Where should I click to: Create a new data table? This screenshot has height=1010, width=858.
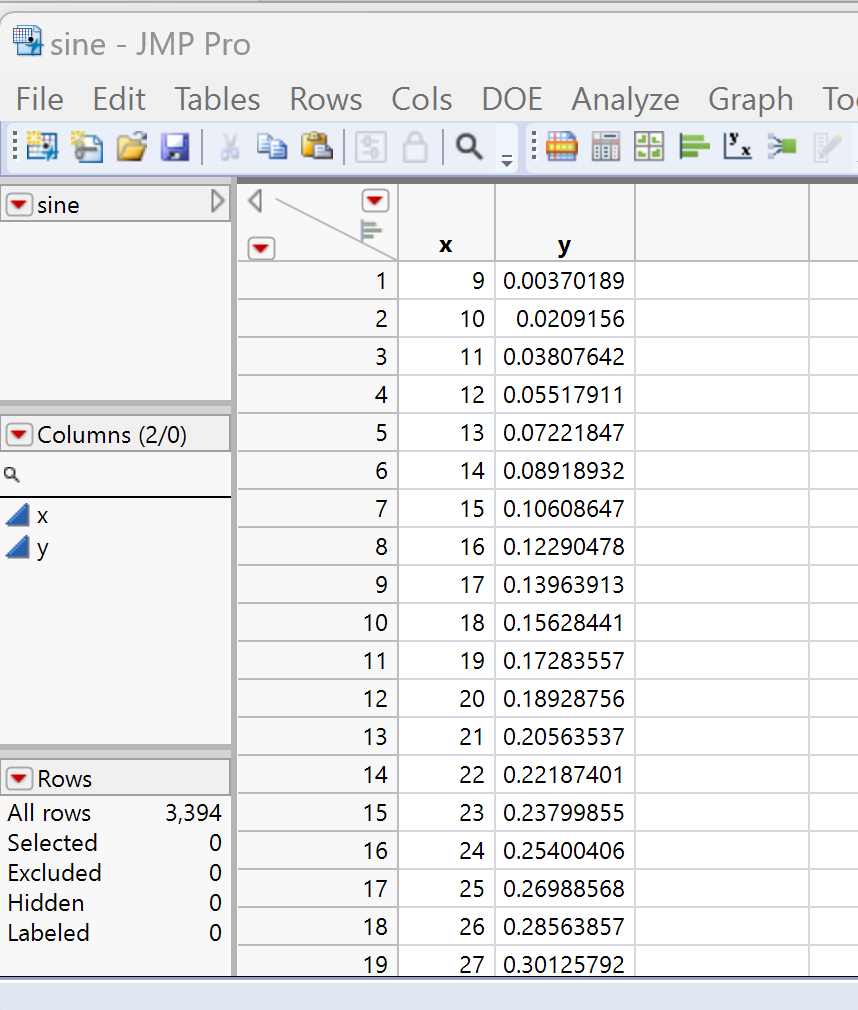point(41,146)
